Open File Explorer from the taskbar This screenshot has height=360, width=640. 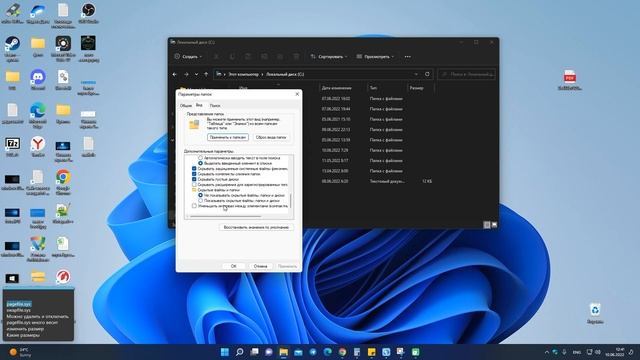284,352
